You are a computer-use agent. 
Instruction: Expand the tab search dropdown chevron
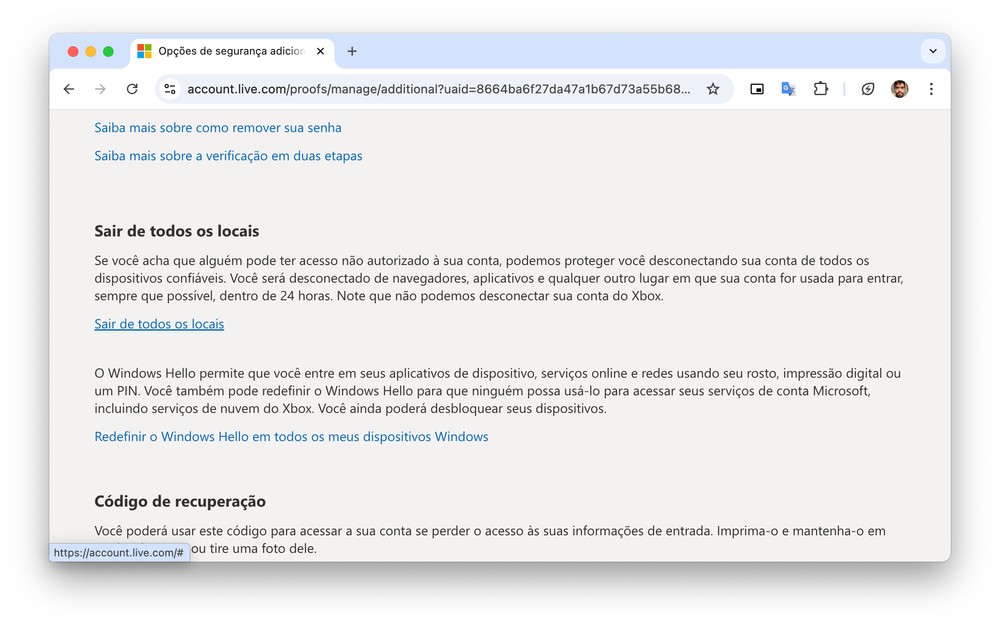tap(932, 51)
